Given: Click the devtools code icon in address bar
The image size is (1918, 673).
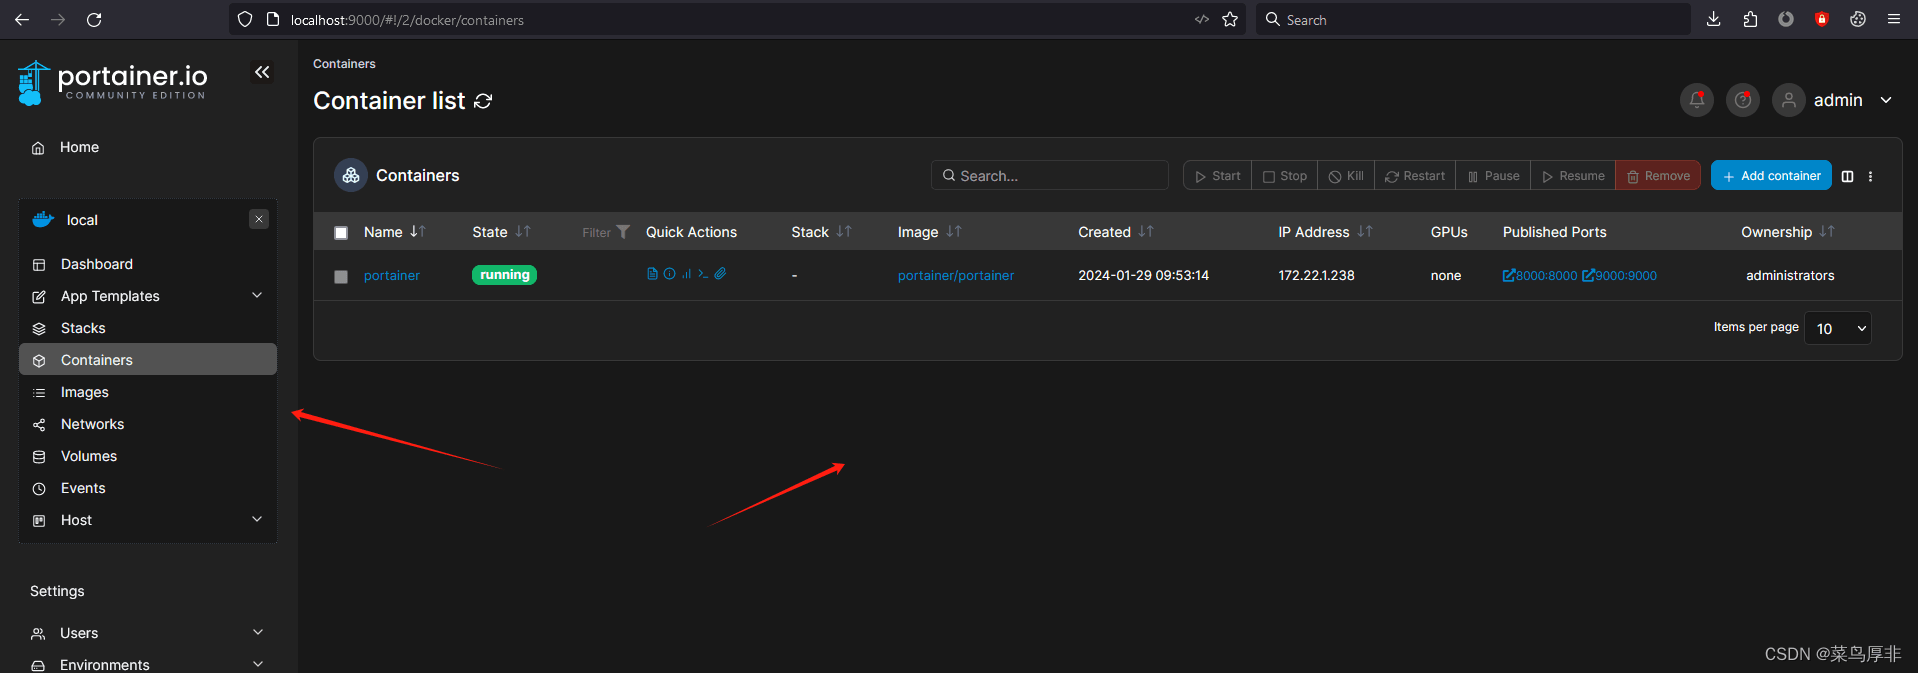Looking at the screenshot, I should (1202, 19).
